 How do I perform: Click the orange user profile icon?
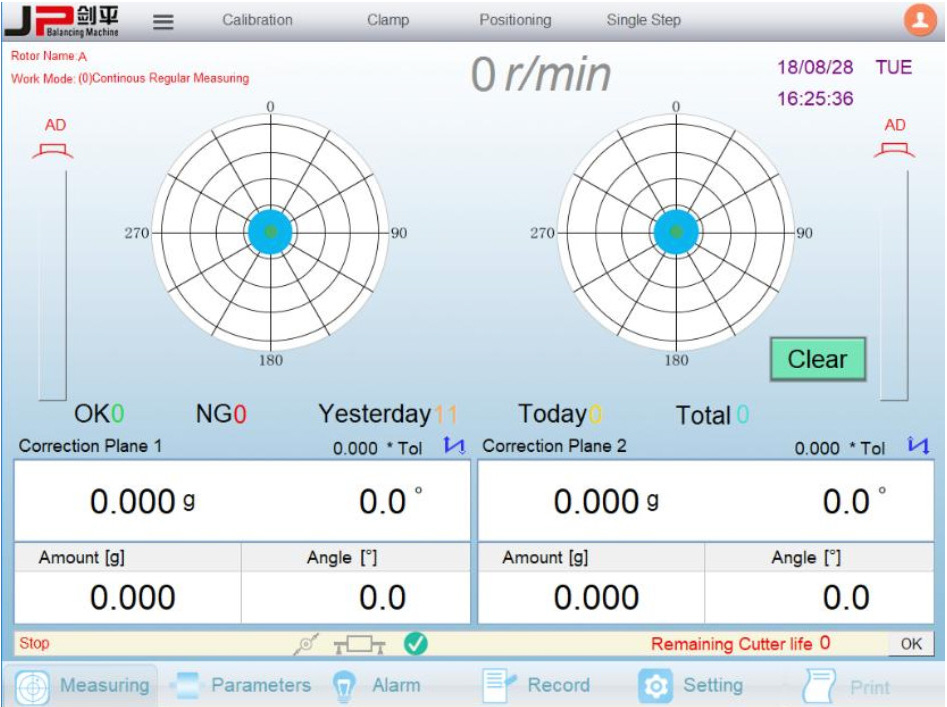tap(919, 21)
